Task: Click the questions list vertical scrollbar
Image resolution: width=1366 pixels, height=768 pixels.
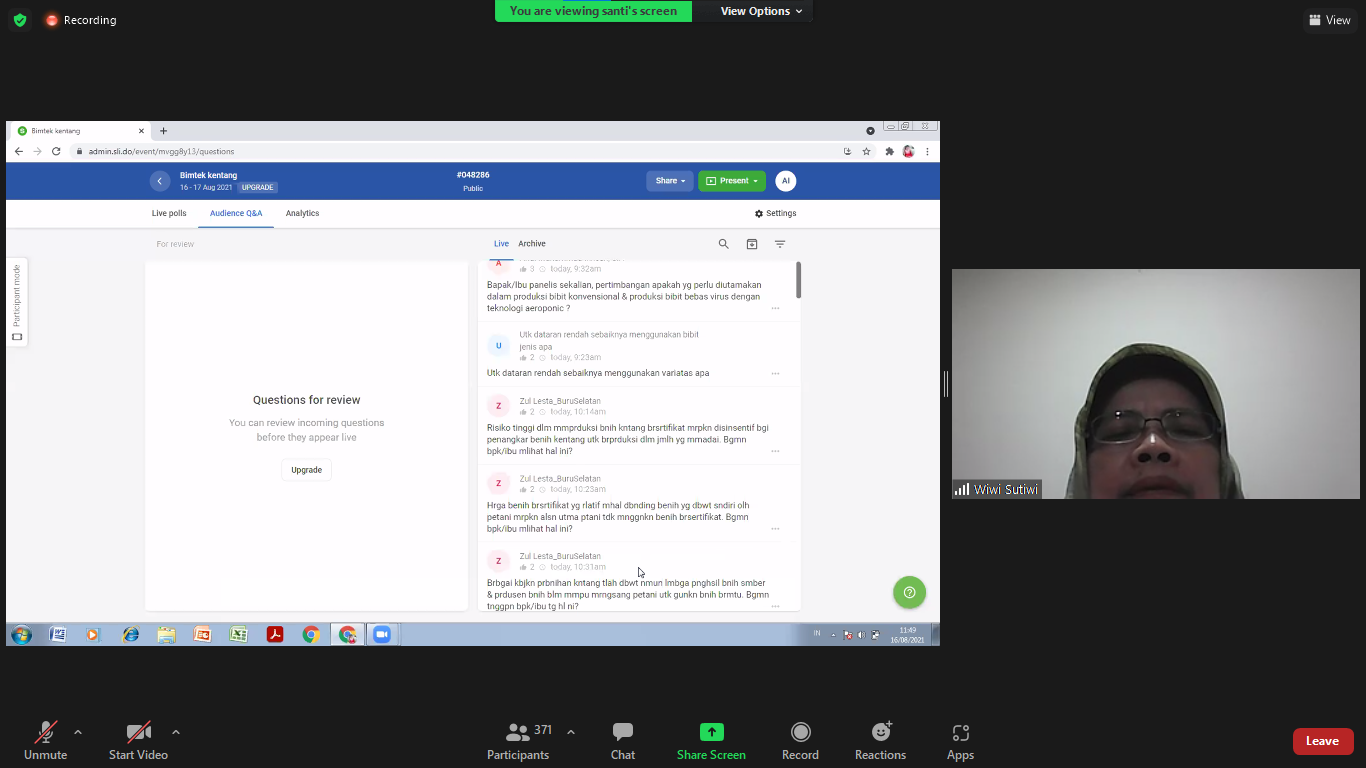Action: [x=798, y=280]
